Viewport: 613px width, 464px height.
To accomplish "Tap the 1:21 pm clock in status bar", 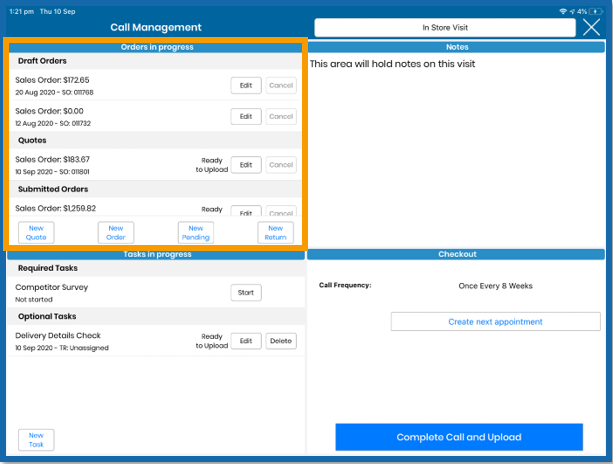I will (x=21, y=12).
